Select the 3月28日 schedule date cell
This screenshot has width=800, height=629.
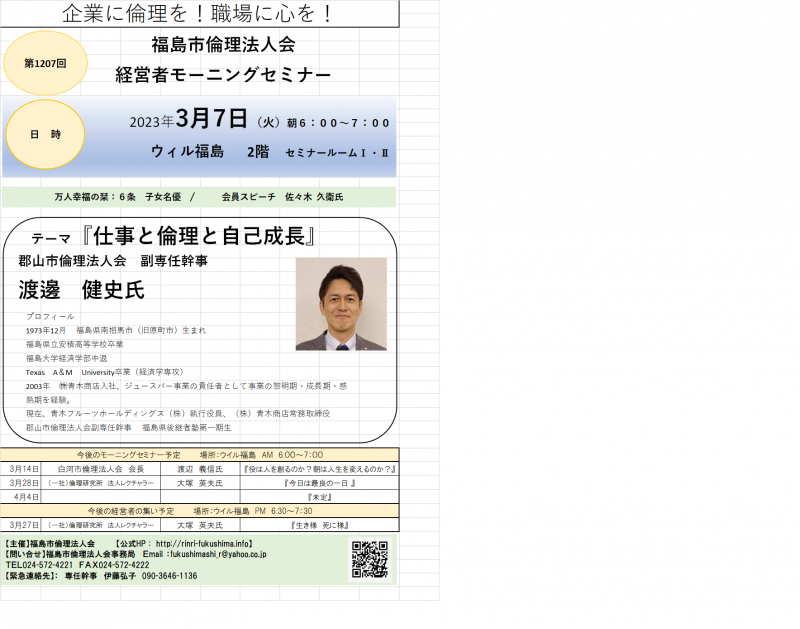[x=23, y=482]
